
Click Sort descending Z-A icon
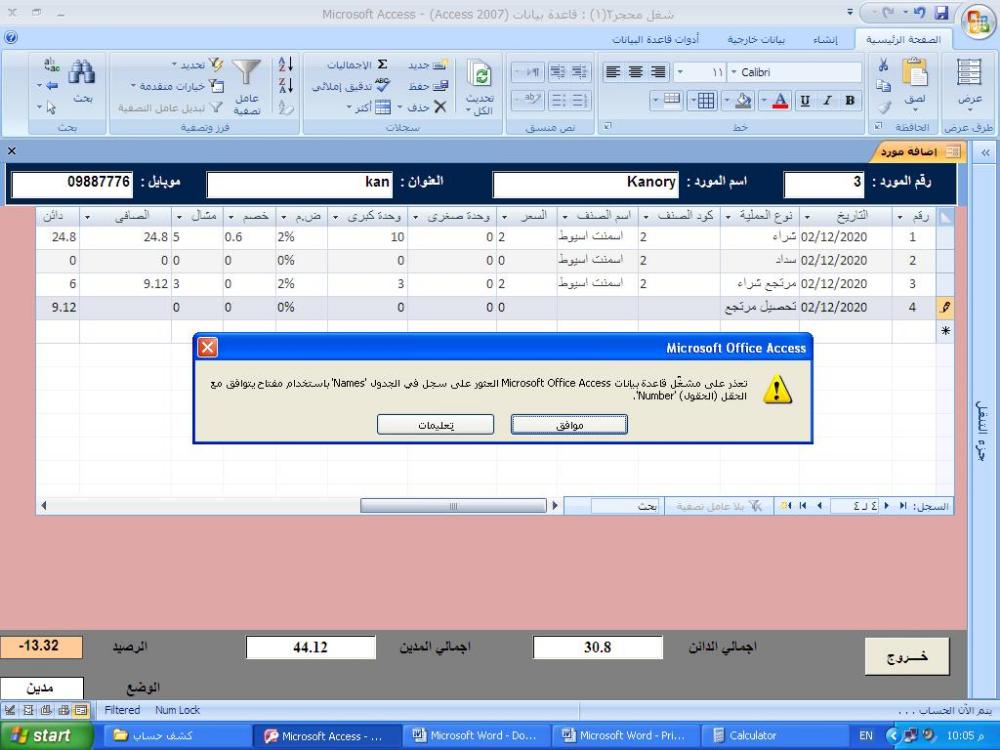(x=286, y=85)
